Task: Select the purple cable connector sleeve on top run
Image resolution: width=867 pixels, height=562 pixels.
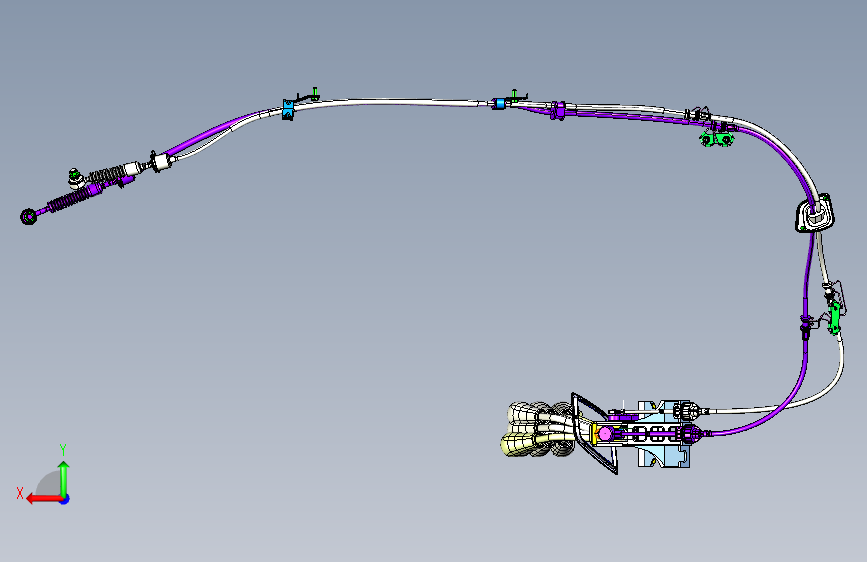Action: 558,110
